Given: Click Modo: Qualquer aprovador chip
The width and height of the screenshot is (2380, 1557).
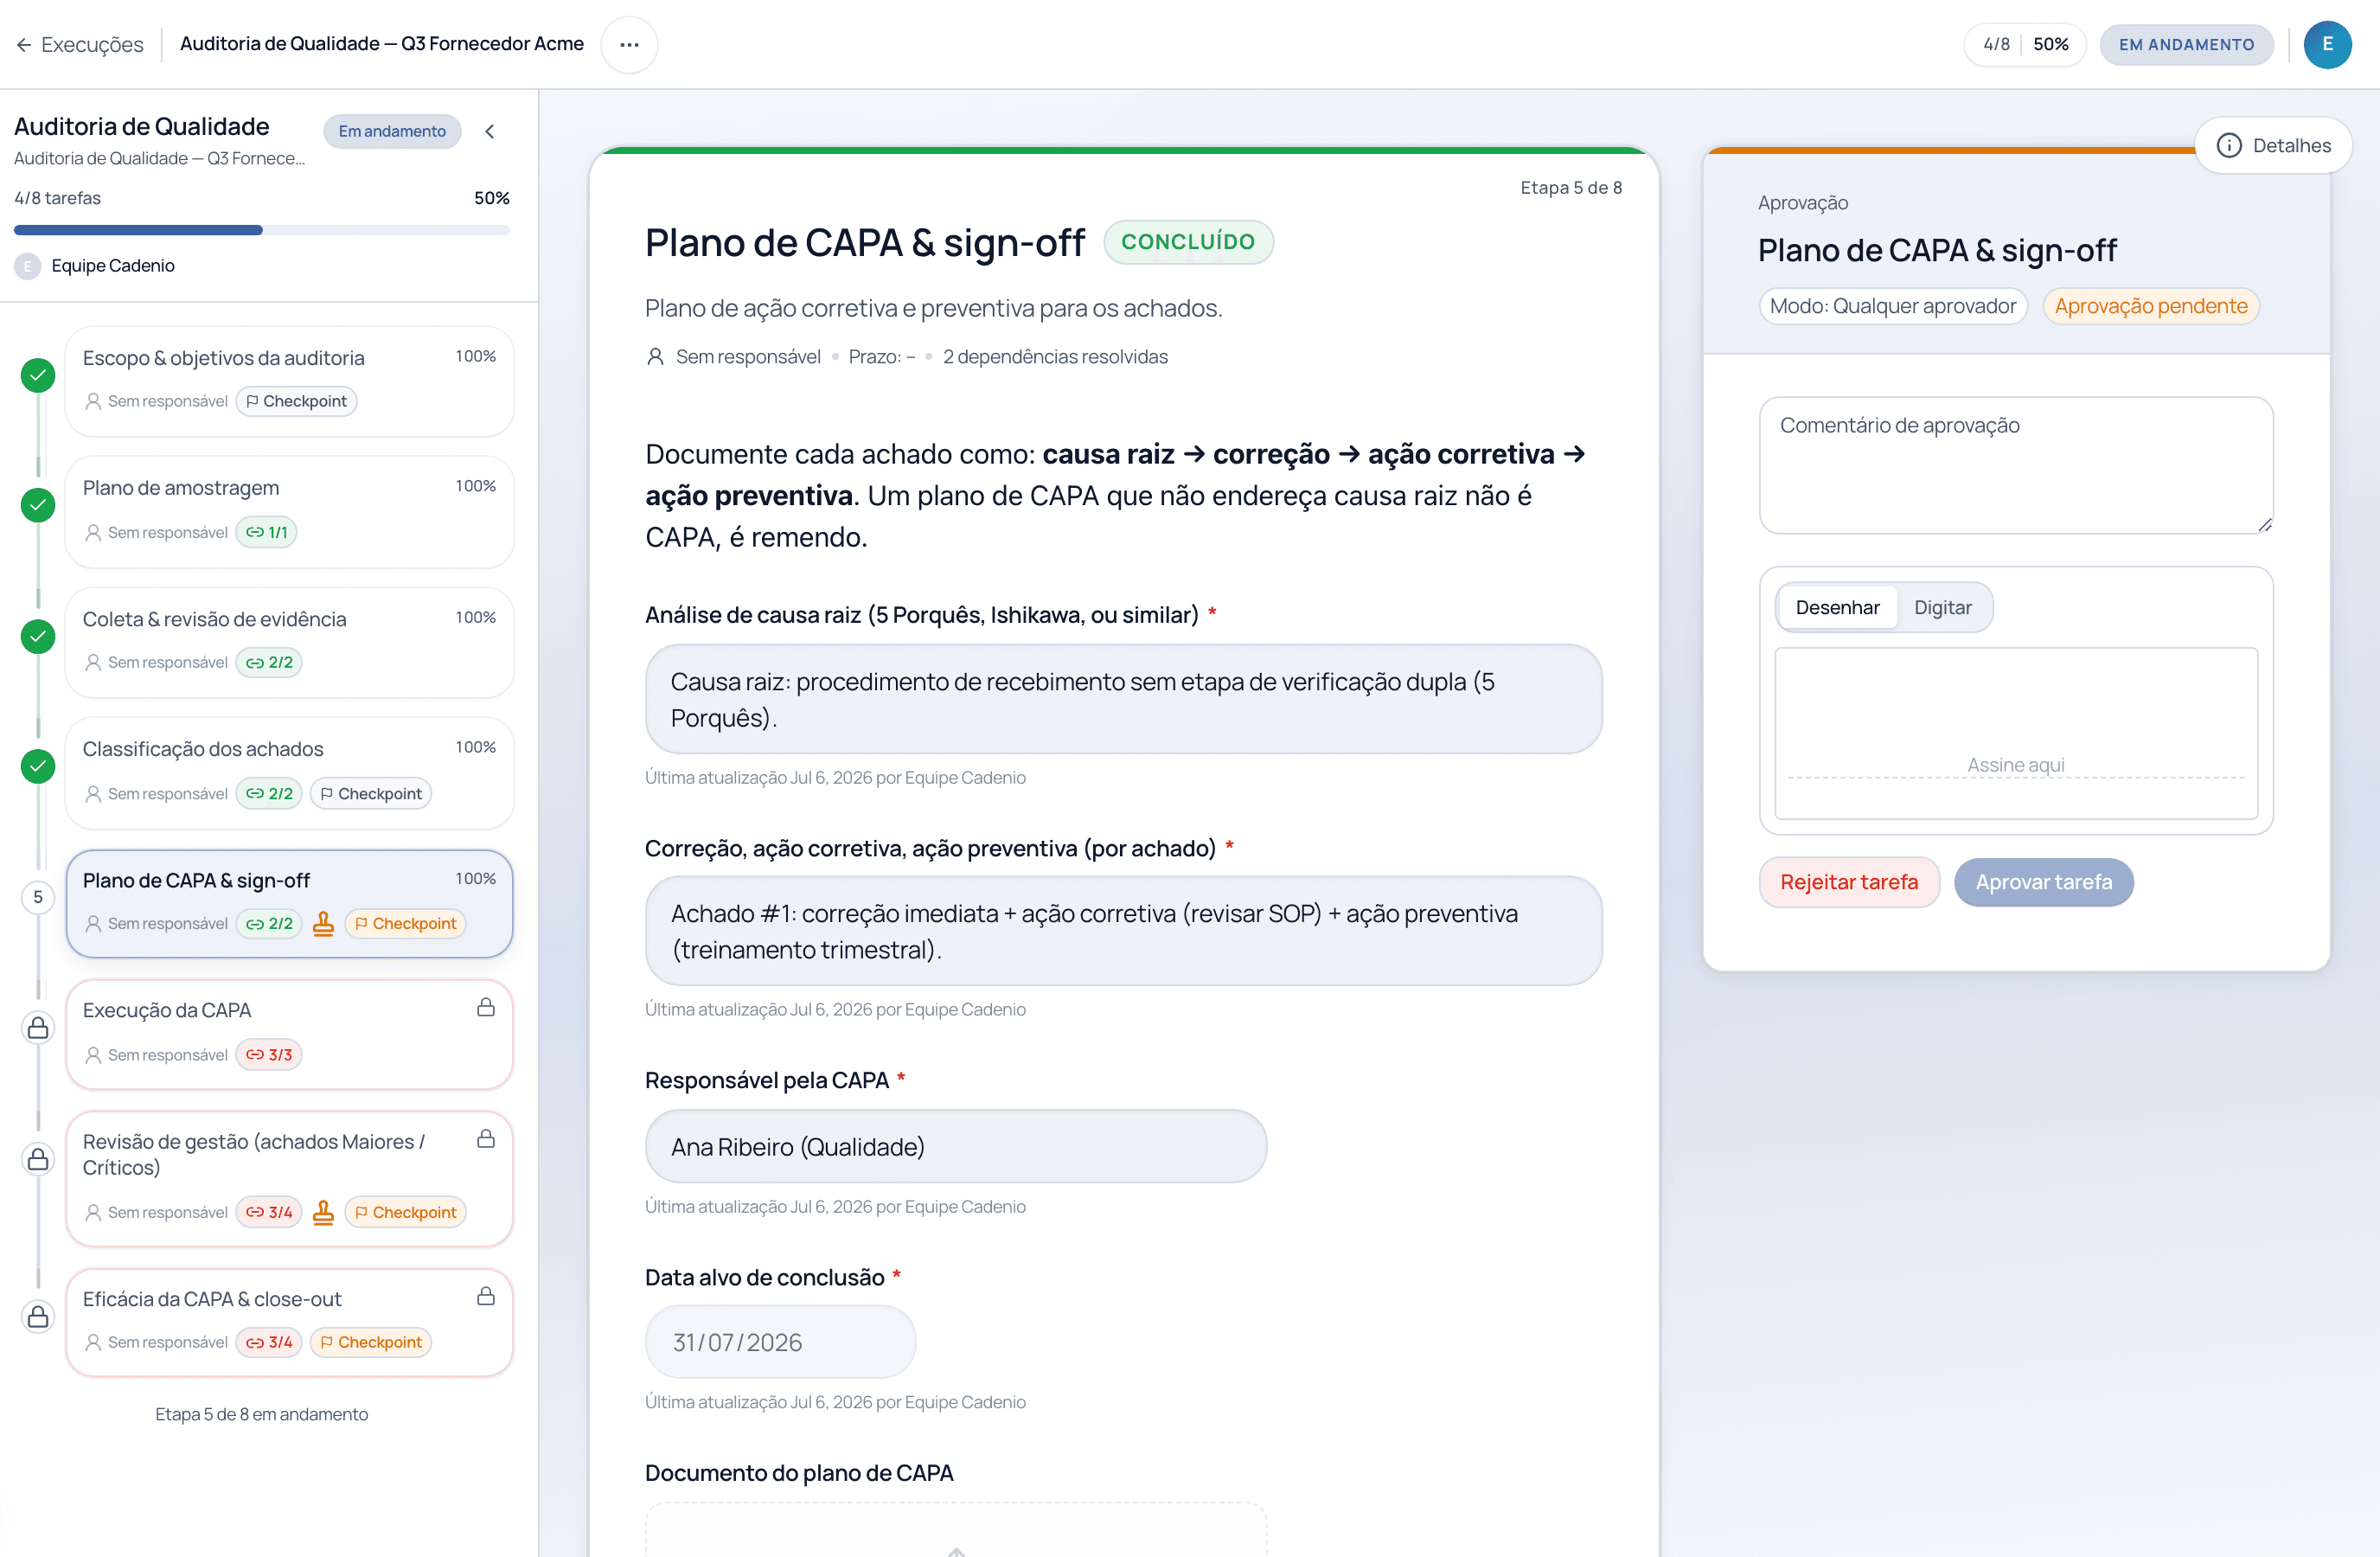Looking at the screenshot, I should (x=1892, y=306).
